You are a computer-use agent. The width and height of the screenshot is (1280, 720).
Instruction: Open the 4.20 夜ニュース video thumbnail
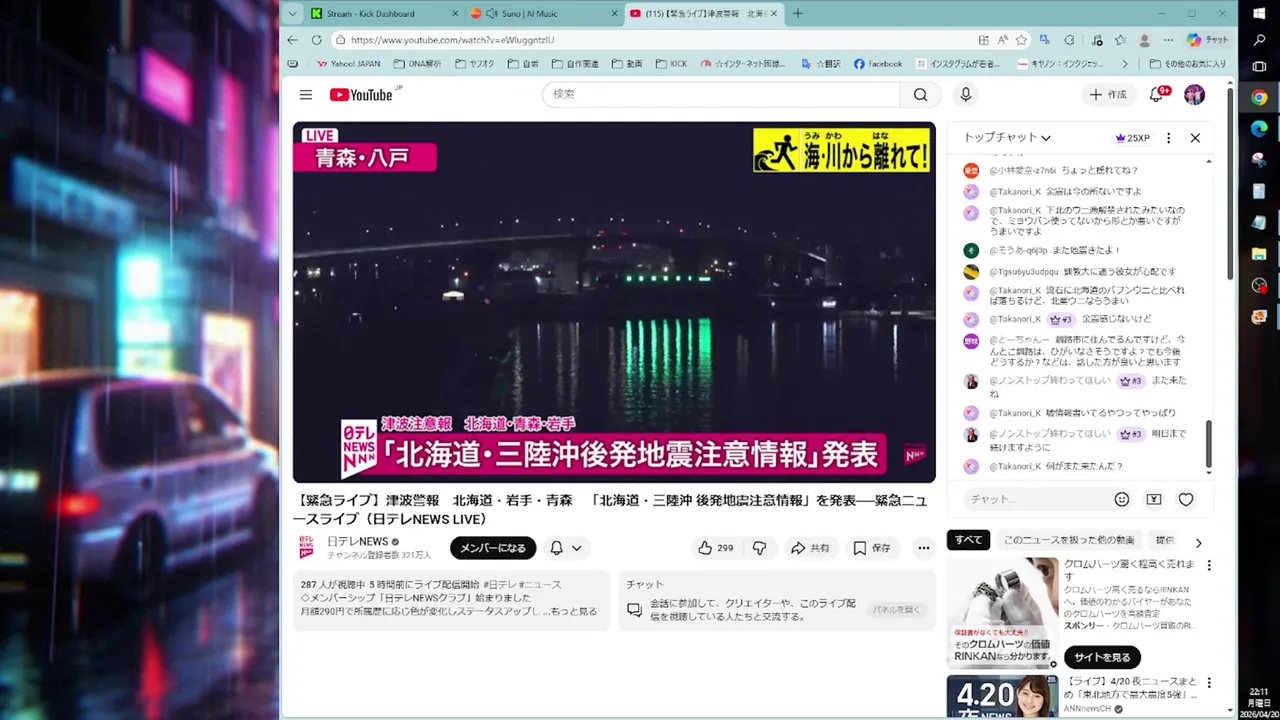coord(1002,698)
